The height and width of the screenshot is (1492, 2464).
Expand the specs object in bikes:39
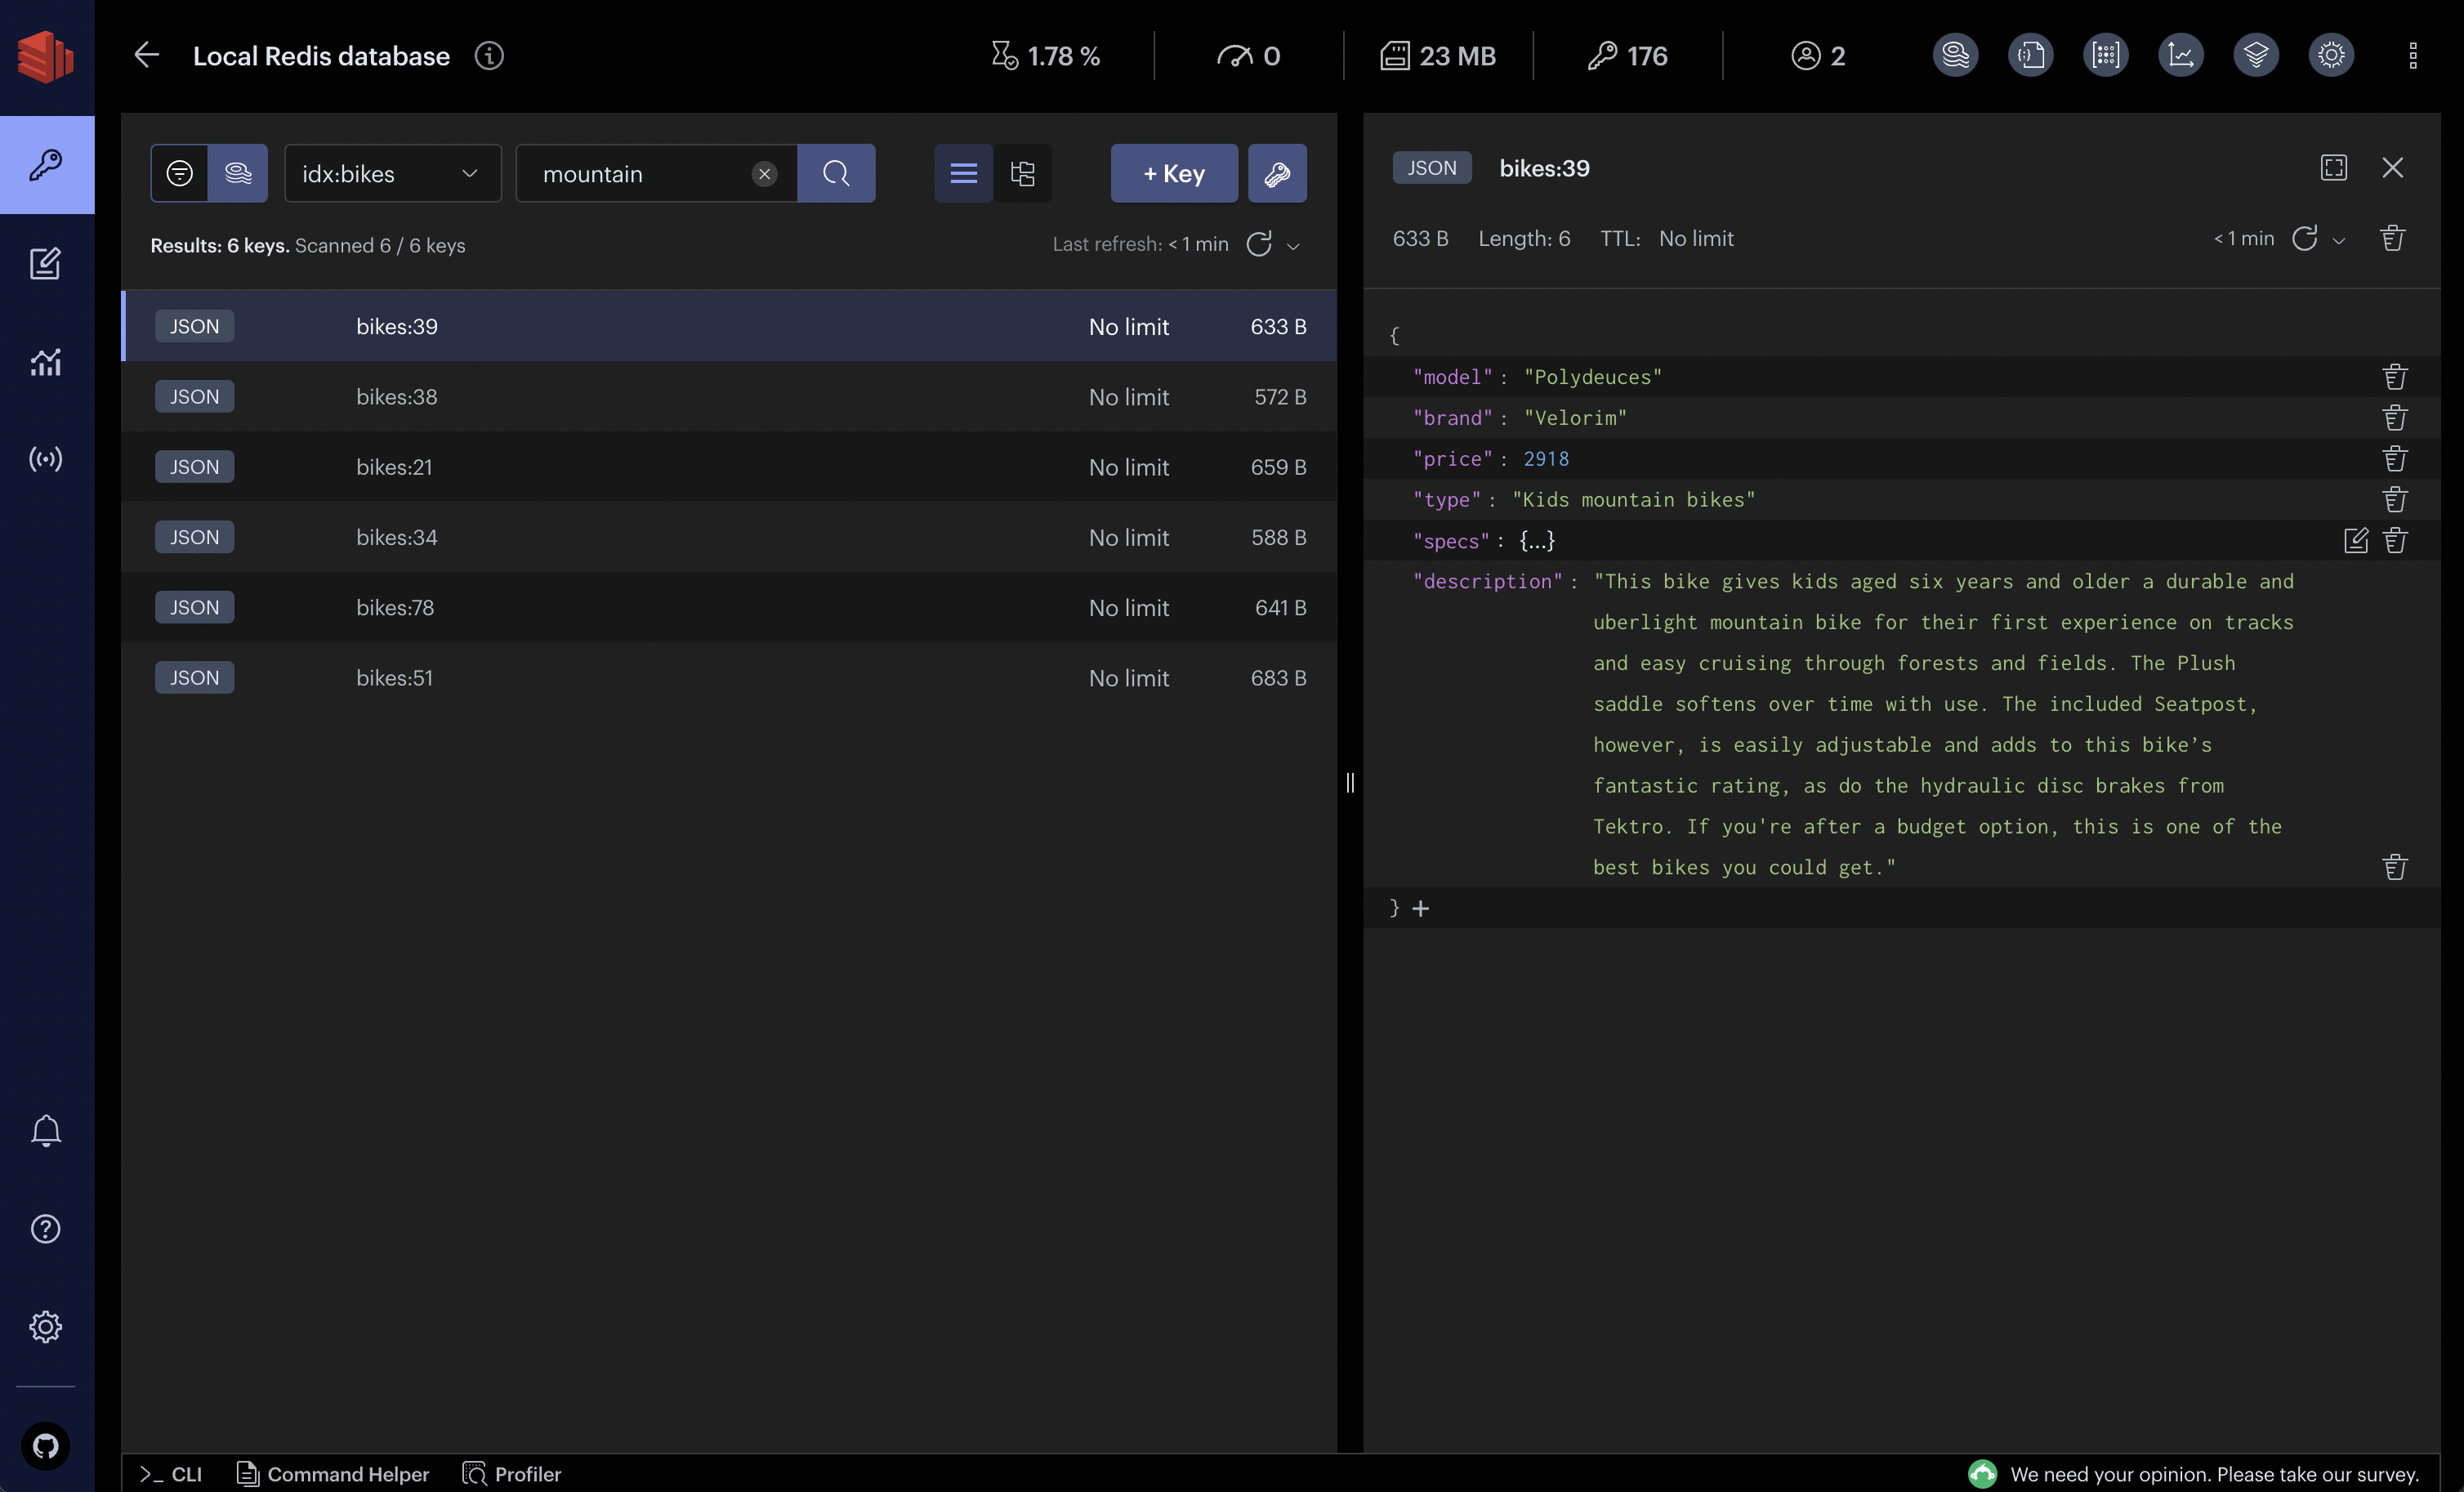coord(1535,540)
